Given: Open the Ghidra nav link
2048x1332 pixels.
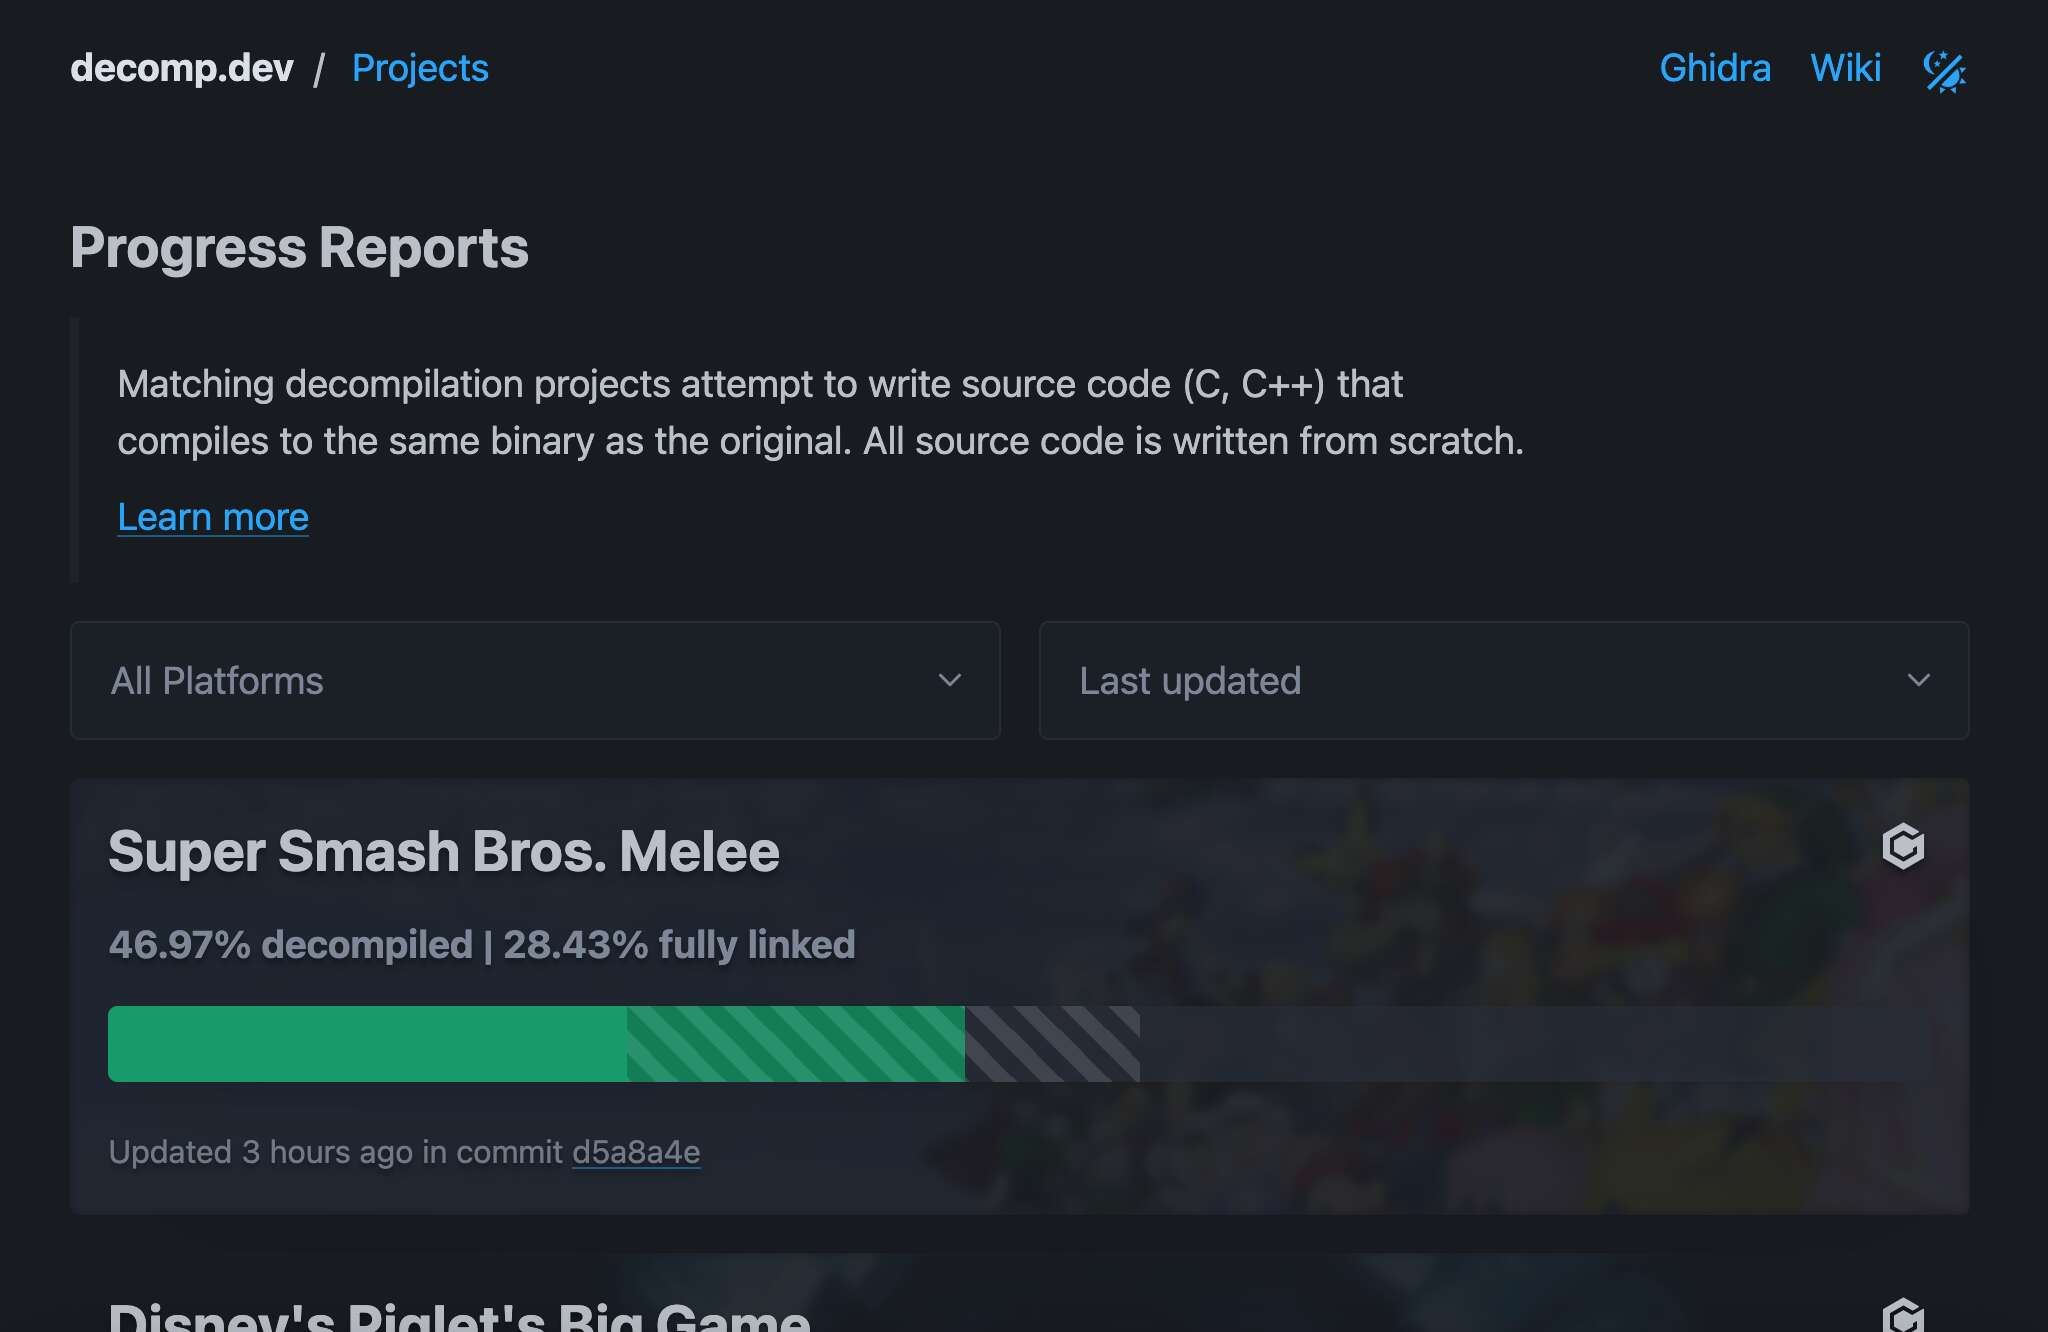Looking at the screenshot, I should coord(1715,68).
